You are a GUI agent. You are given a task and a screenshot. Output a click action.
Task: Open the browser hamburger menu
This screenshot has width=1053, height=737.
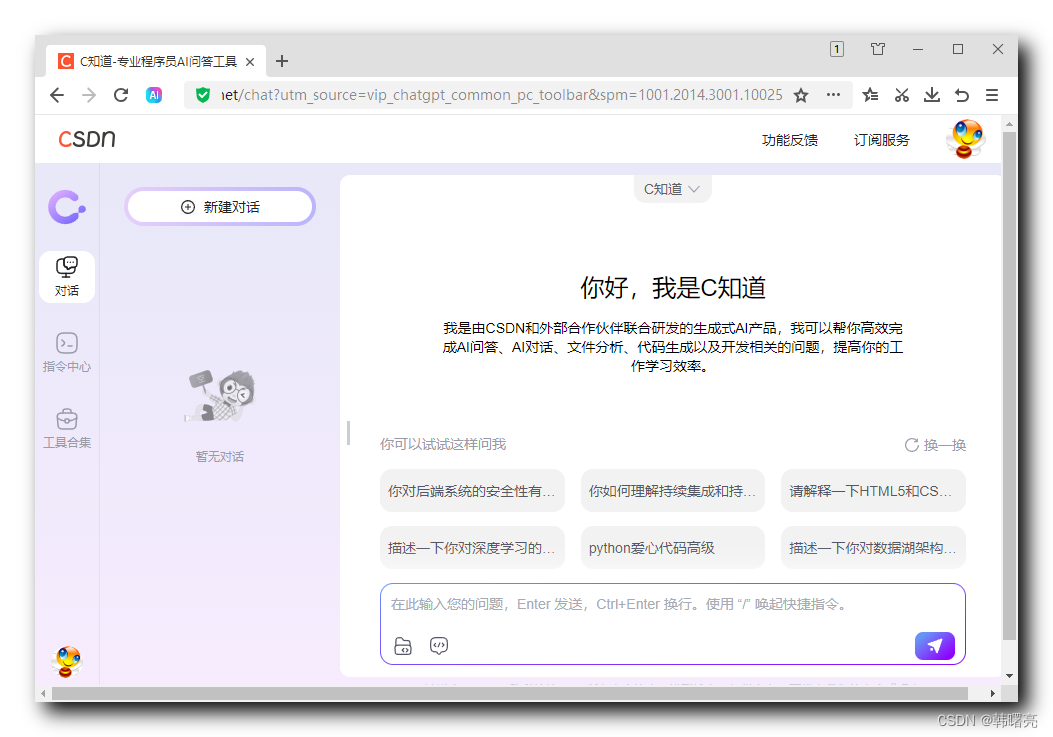tap(992, 95)
